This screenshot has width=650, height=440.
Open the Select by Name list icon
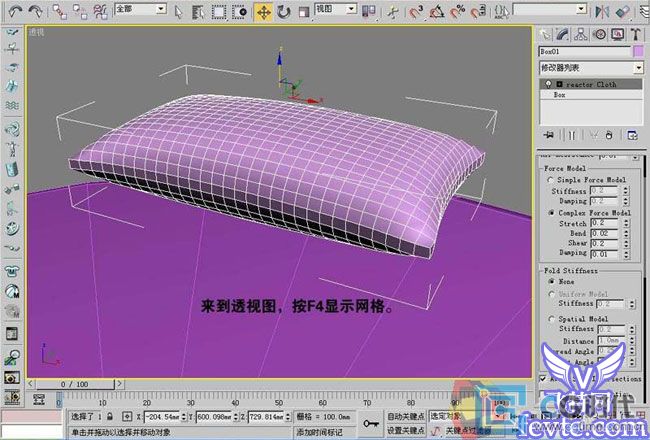point(199,12)
